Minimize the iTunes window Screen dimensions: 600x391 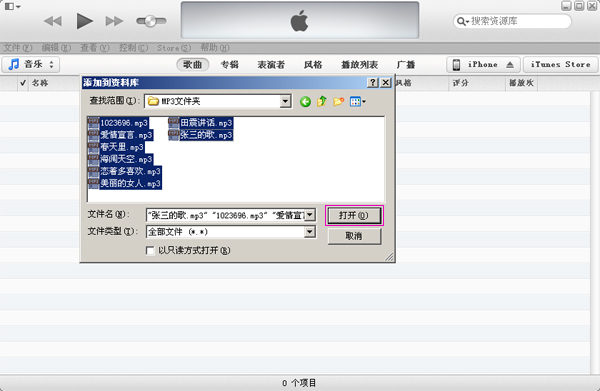click(x=566, y=6)
